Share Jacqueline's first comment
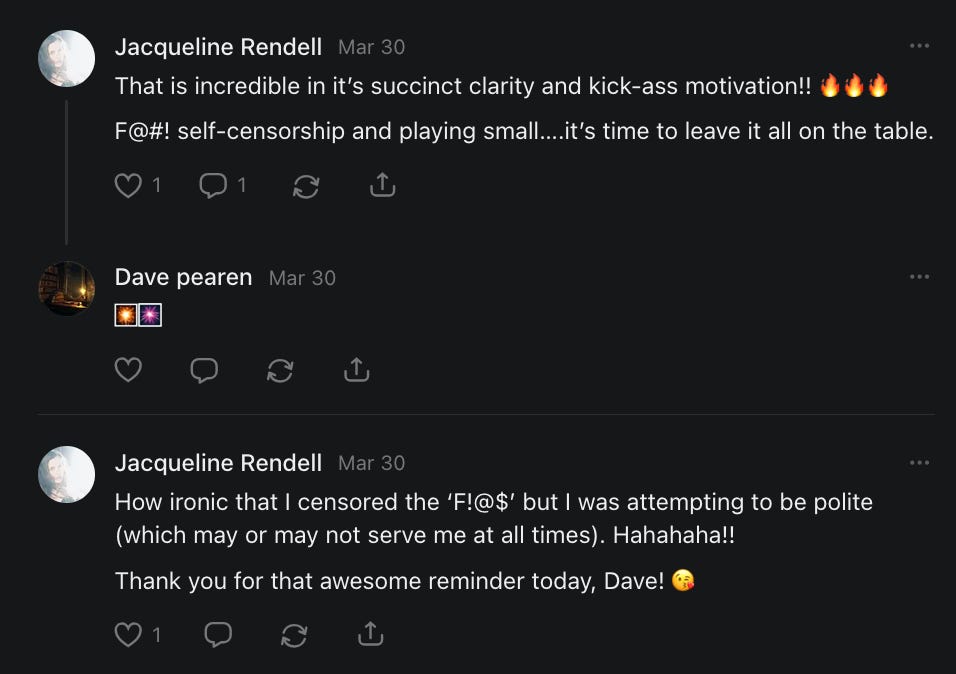This screenshot has height=674, width=956. (382, 185)
